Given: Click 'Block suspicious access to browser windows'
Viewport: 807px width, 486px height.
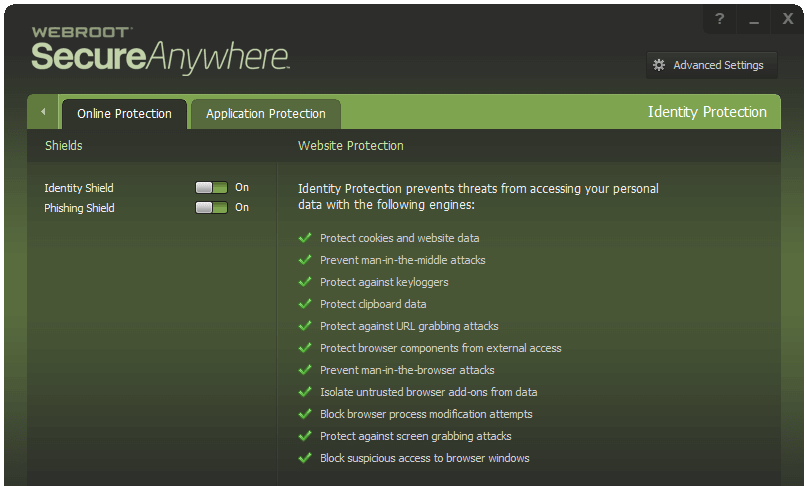Looking at the screenshot, I should pyautogui.click(x=425, y=458).
